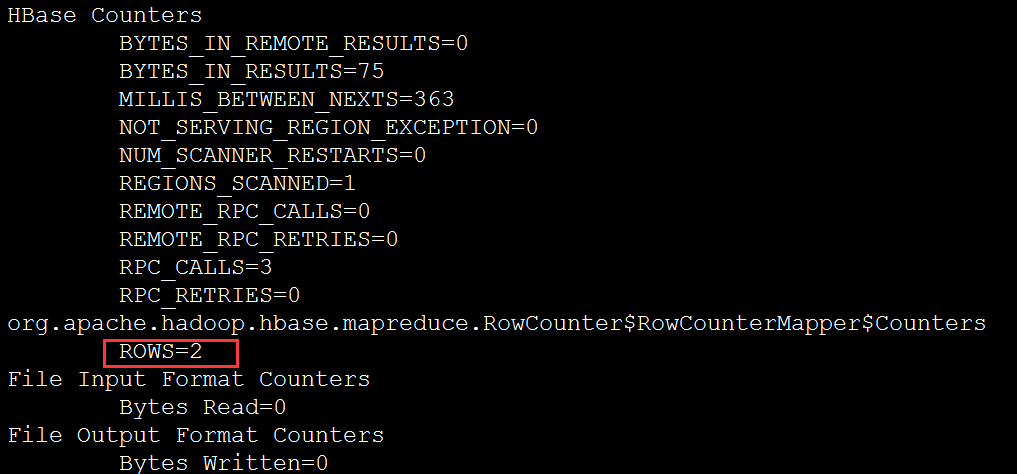Click the RPC_CALLS=3 counter
This screenshot has width=1017, height=474.
tap(195, 267)
